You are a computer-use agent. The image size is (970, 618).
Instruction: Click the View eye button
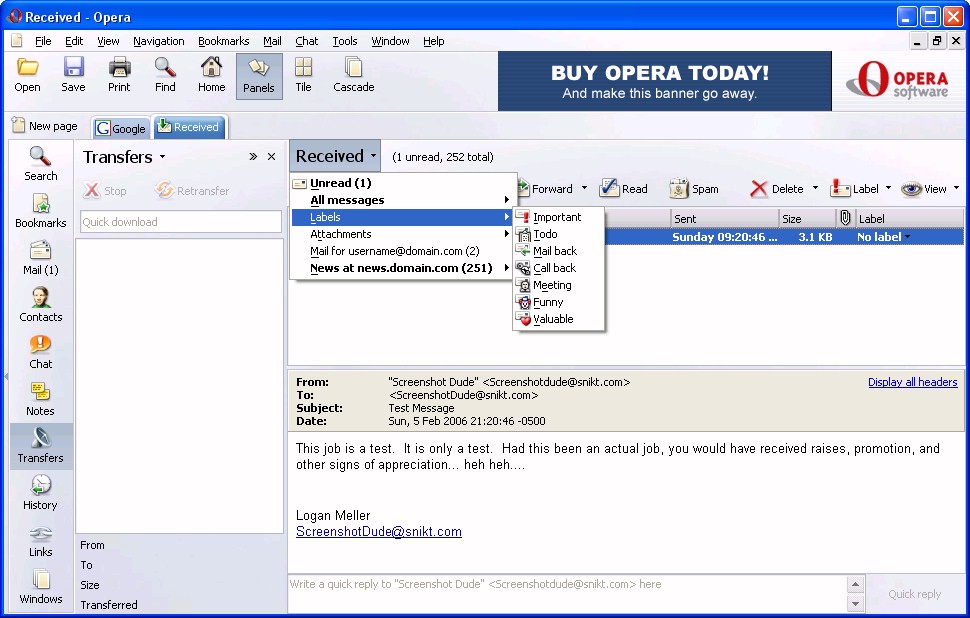pos(924,189)
